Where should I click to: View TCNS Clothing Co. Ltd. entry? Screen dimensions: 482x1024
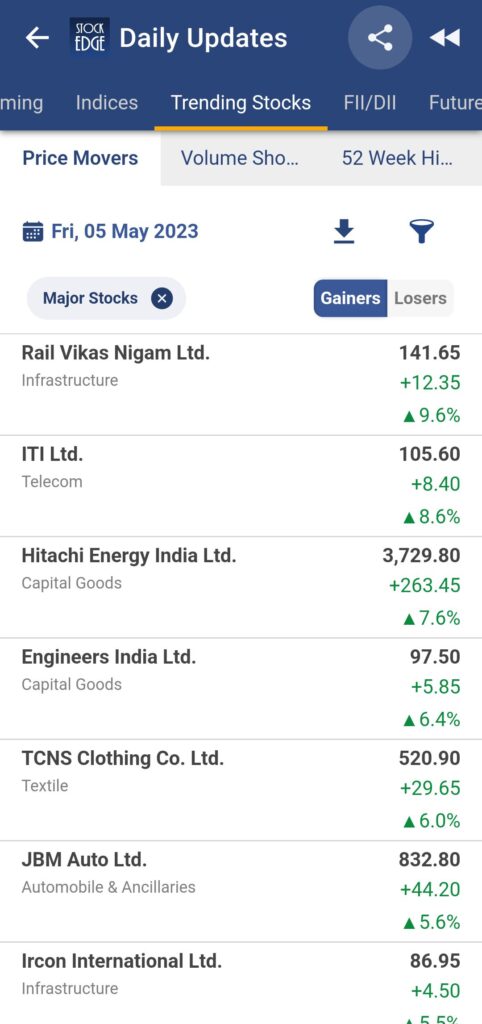tap(241, 790)
